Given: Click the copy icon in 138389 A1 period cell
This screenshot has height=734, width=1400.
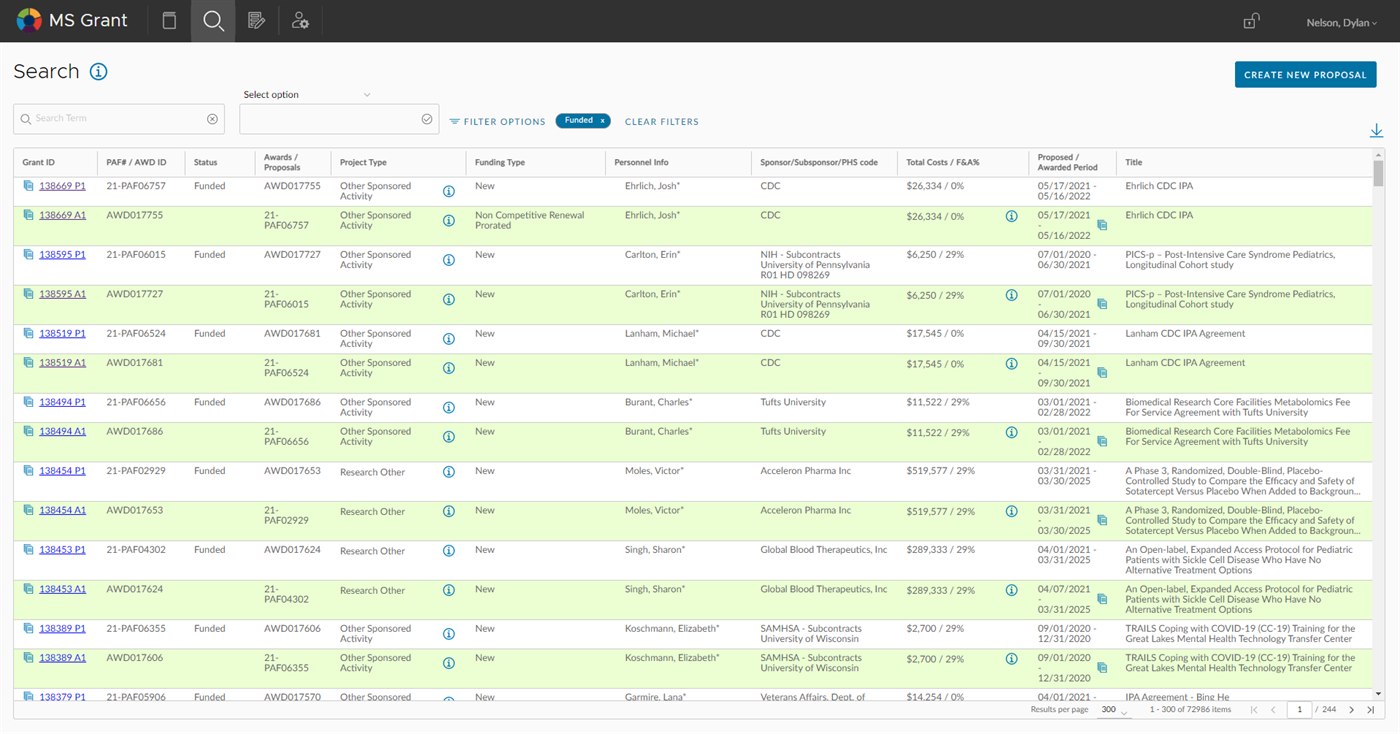Looking at the screenshot, I should [x=1102, y=667].
